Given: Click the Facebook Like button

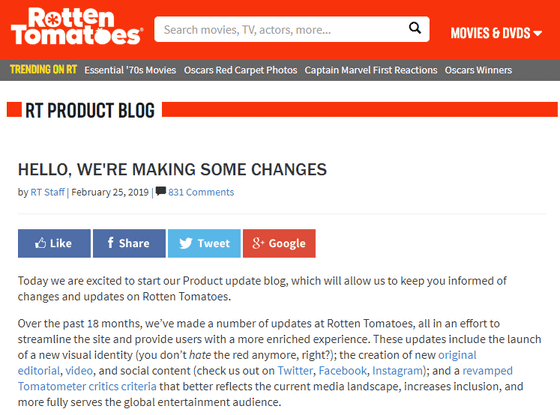Looking at the screenshot, I should pyautogui.click(x=54, y=243).
